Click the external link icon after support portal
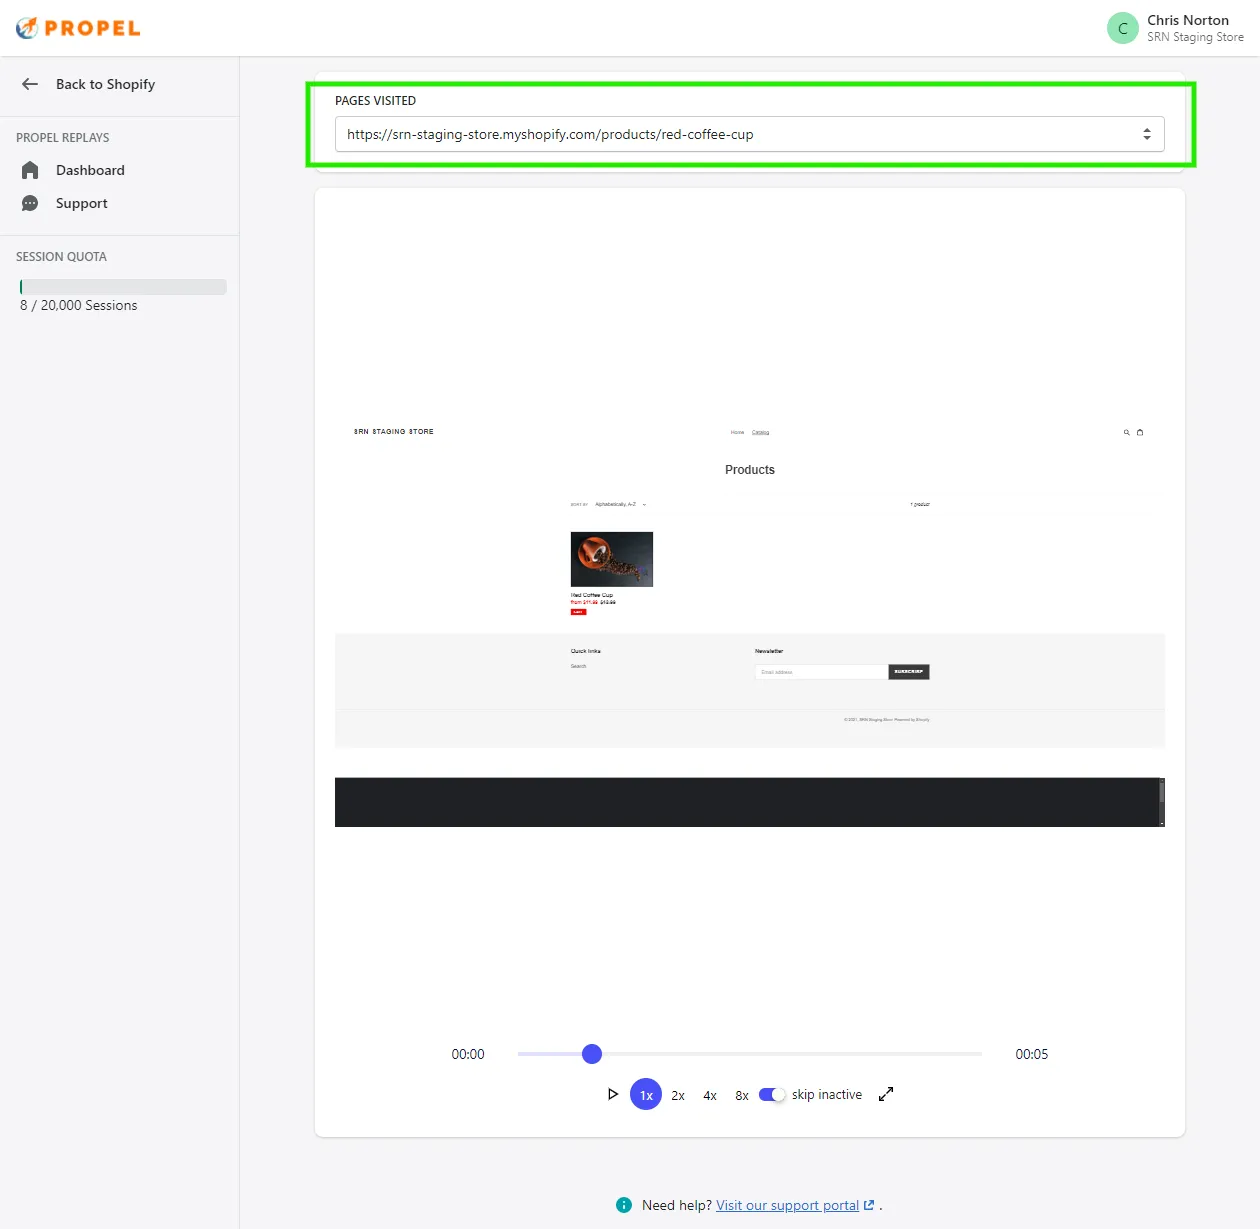 coord(869,1205)
